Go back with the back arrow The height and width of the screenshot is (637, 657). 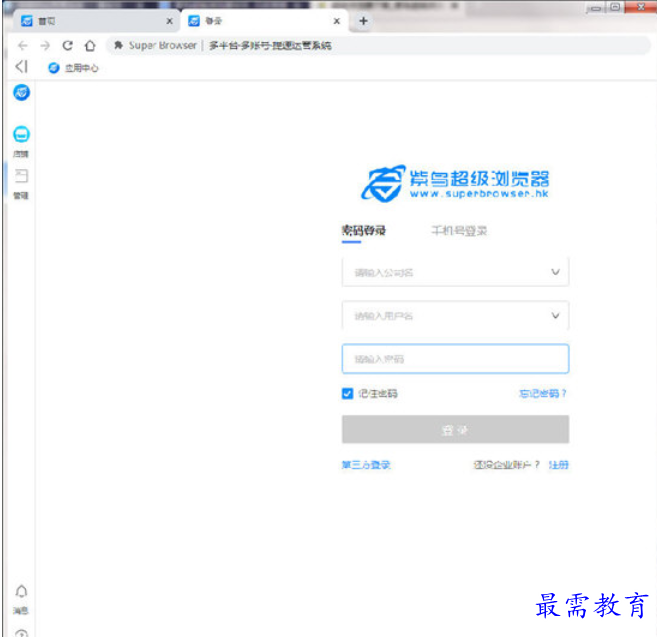pos(23,45)
